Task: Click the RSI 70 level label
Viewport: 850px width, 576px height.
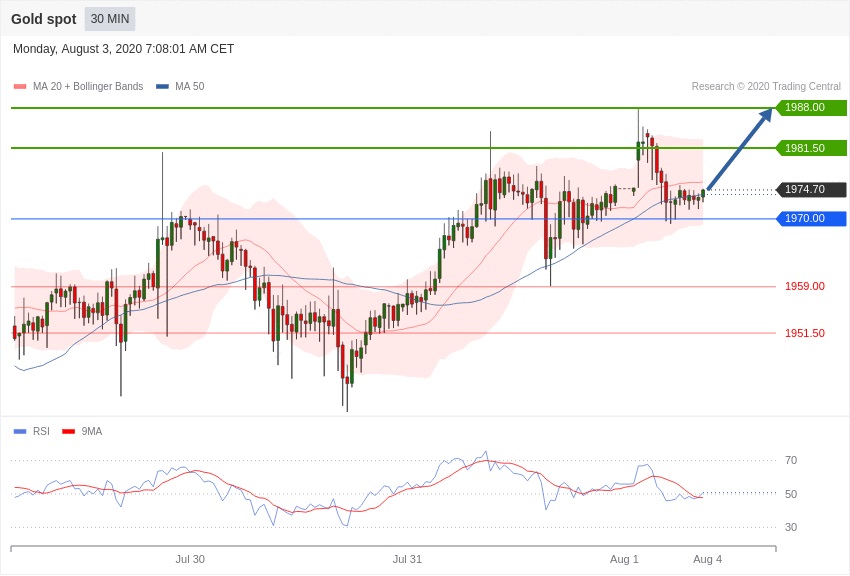Action: 791,460
